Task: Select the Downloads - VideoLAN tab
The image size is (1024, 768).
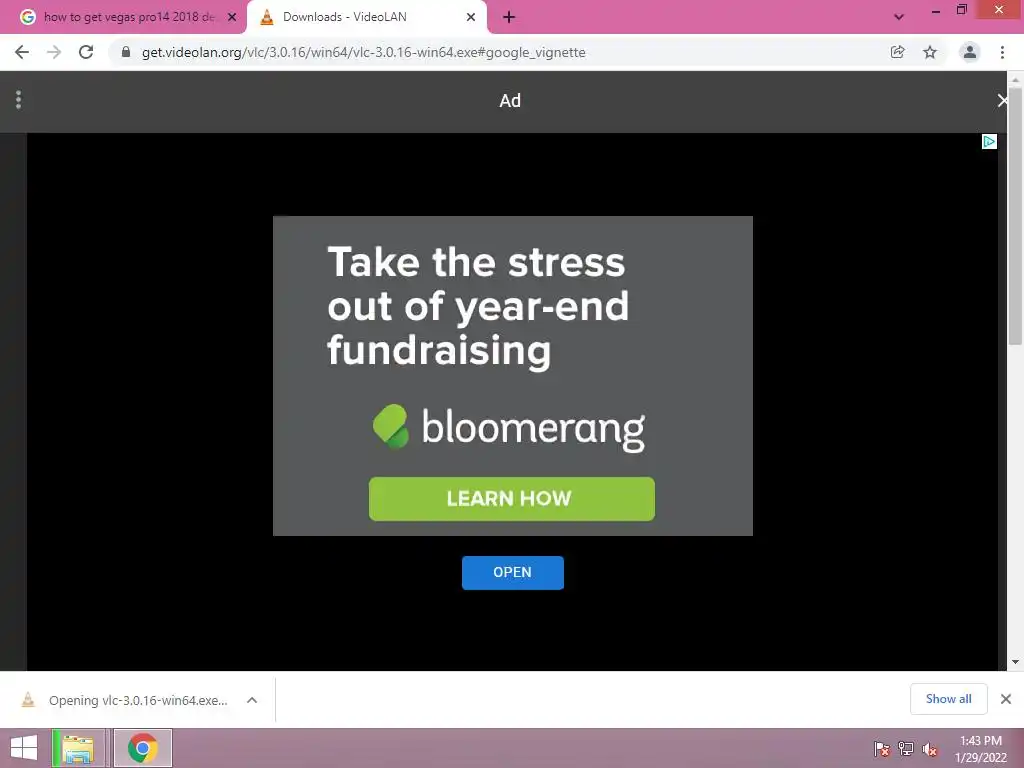Action: (x=366, y=17)
